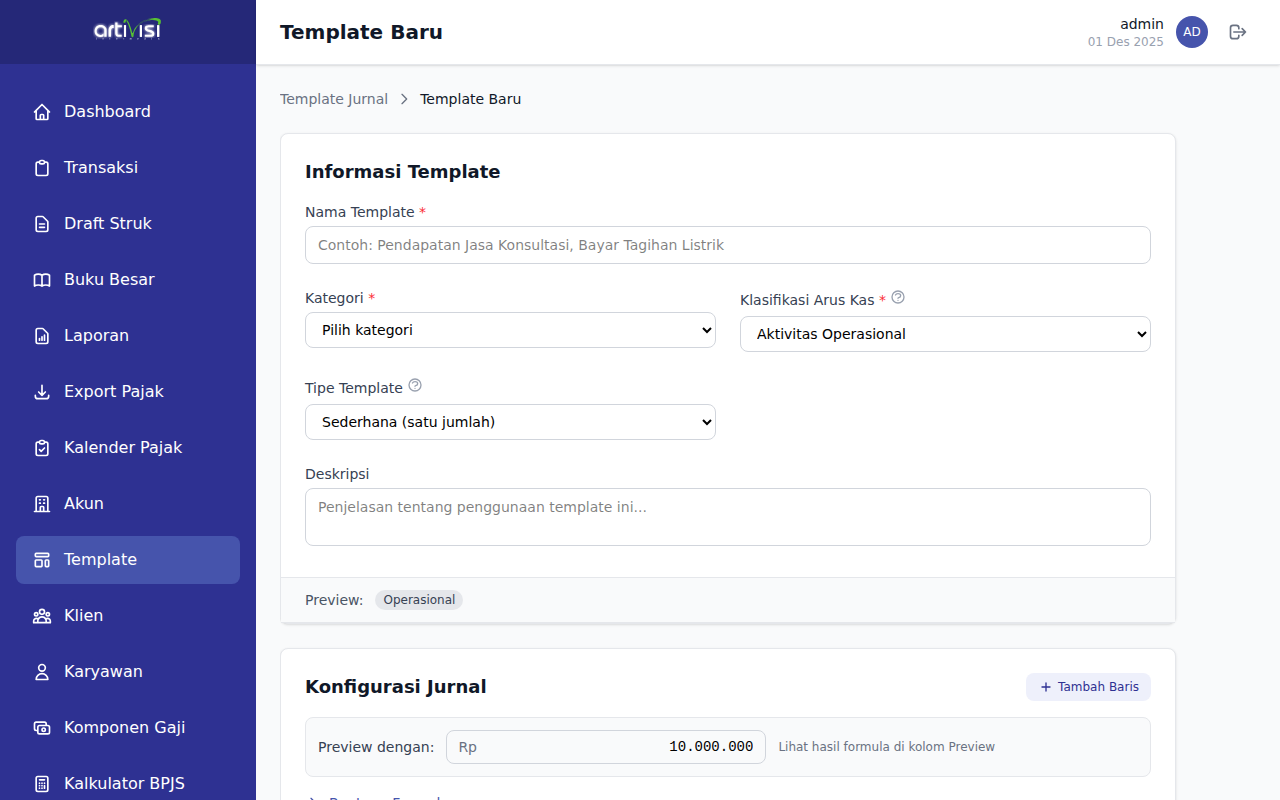Click the Tambah Baris button
1280x800 pixels.
coord(1088,687)
